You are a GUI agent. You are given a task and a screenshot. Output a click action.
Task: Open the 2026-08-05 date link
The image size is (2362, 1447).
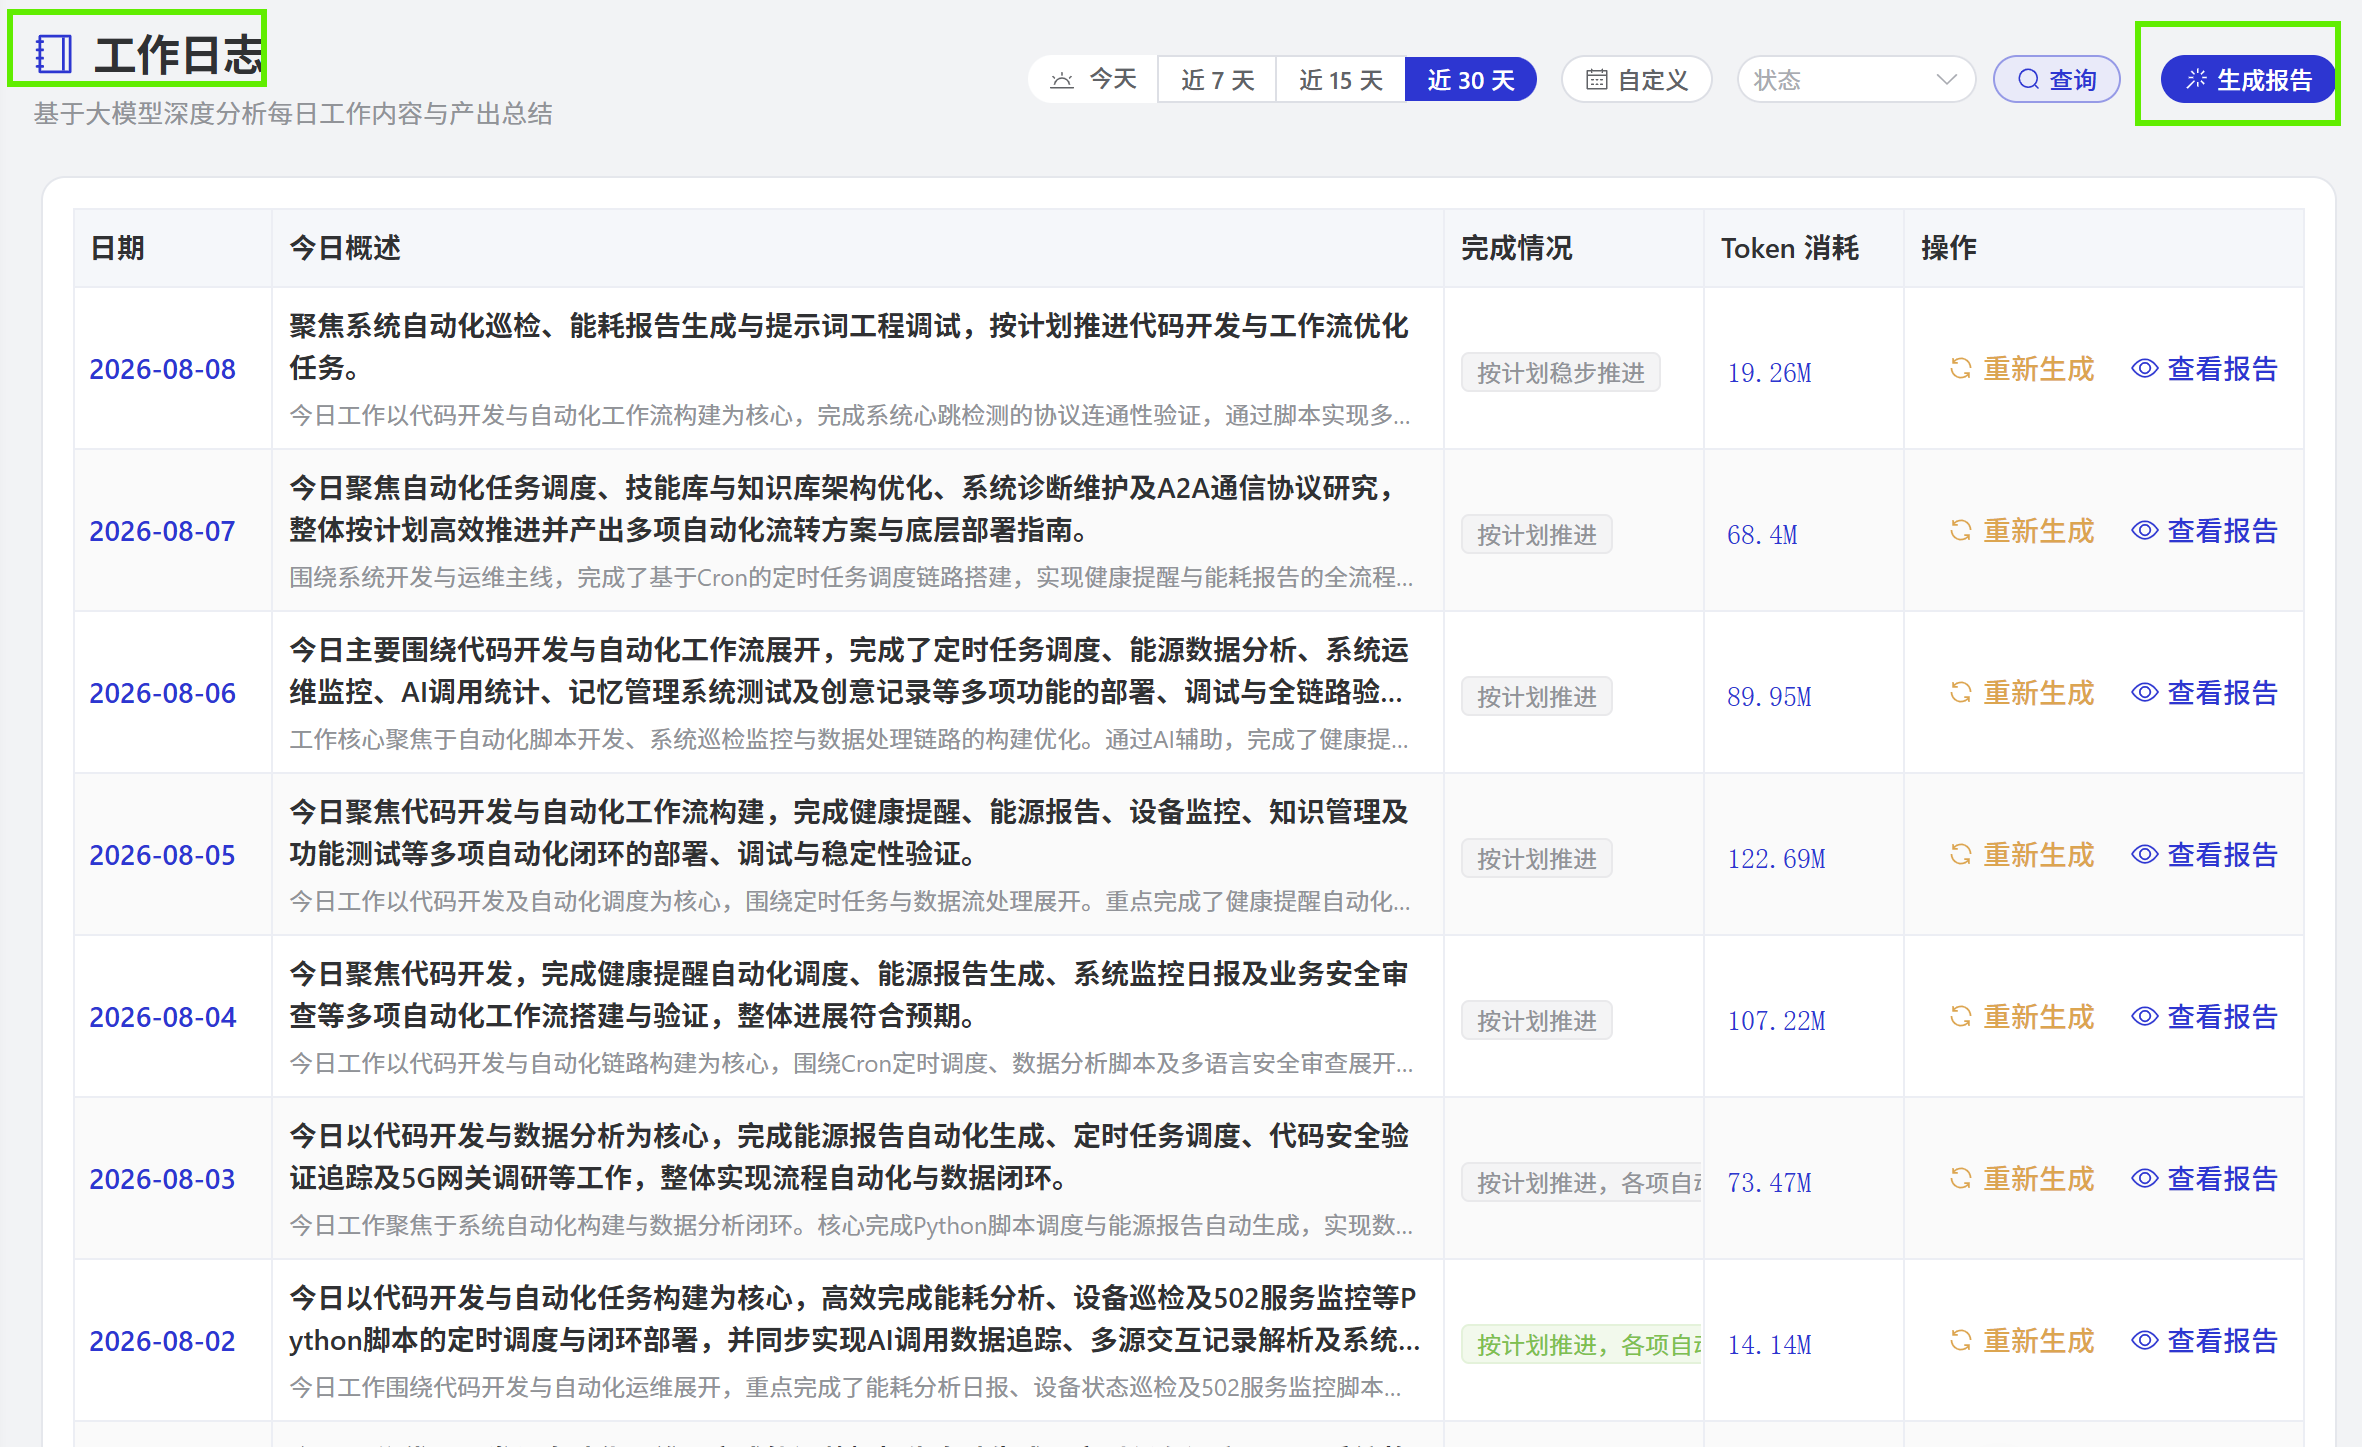(x=163, y=855)
